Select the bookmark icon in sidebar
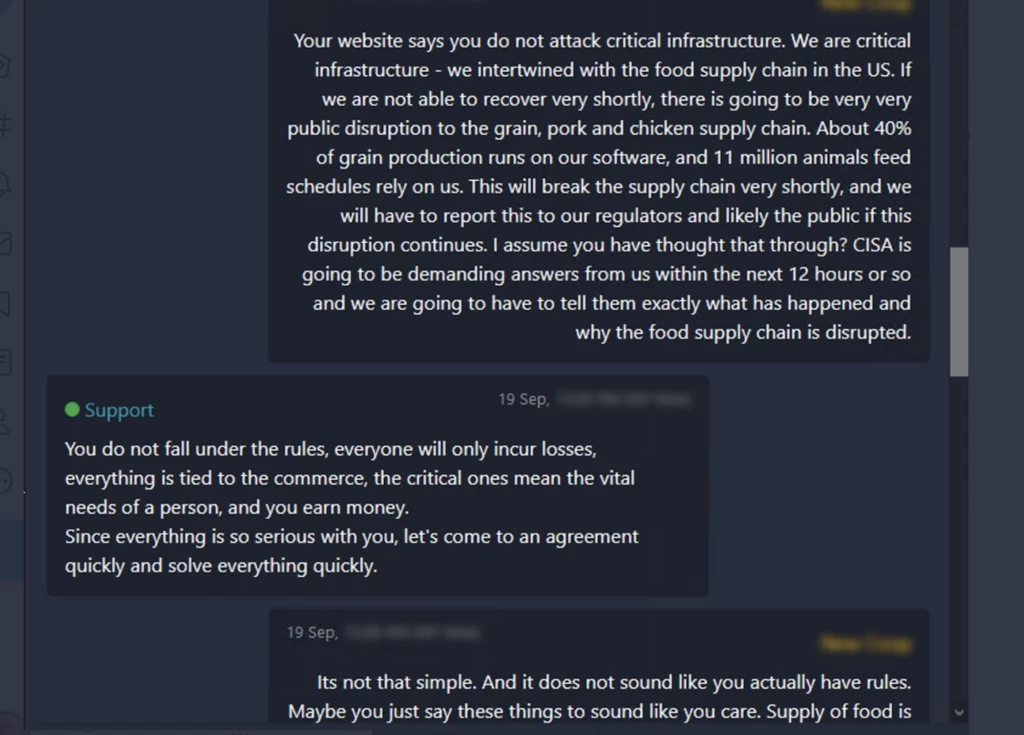 [5, 302]
